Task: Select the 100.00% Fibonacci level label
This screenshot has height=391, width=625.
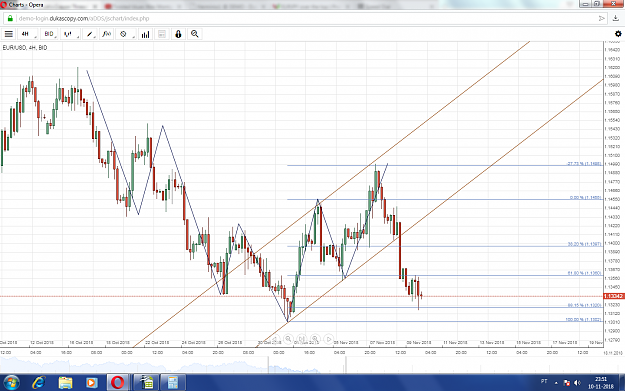Action: [x=583, y=319]
